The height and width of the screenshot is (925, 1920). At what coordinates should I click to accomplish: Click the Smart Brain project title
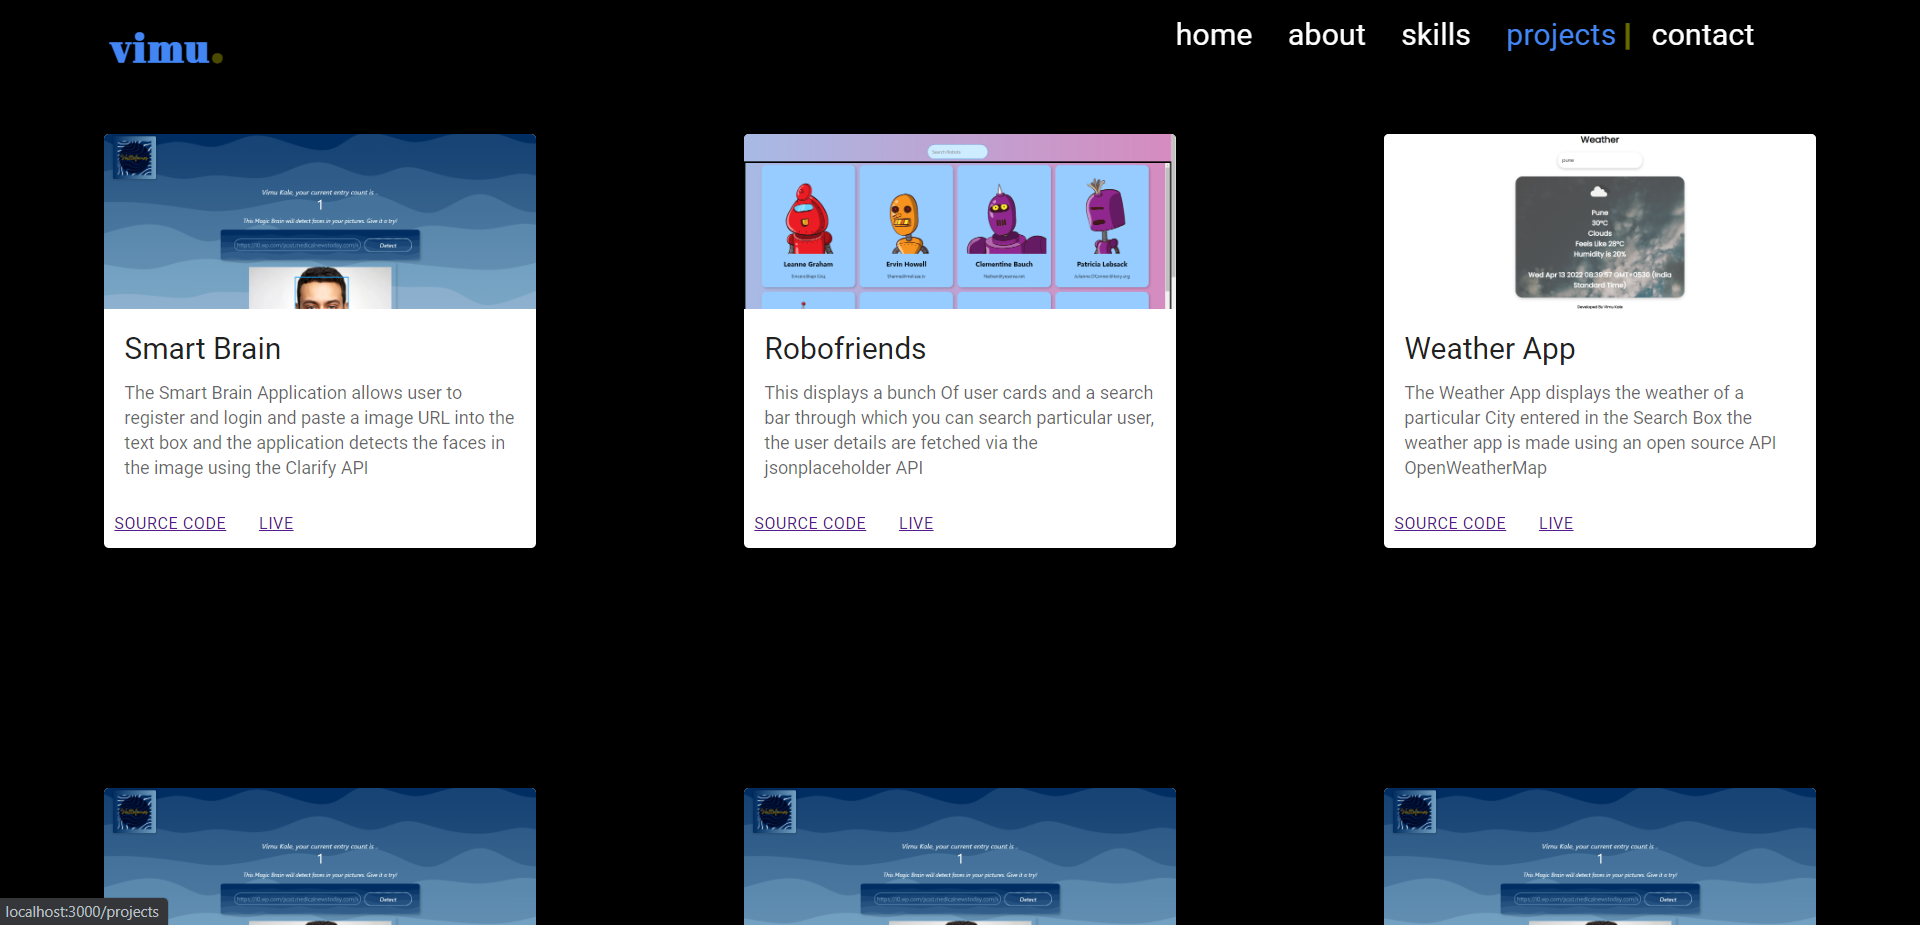point(202,348)
